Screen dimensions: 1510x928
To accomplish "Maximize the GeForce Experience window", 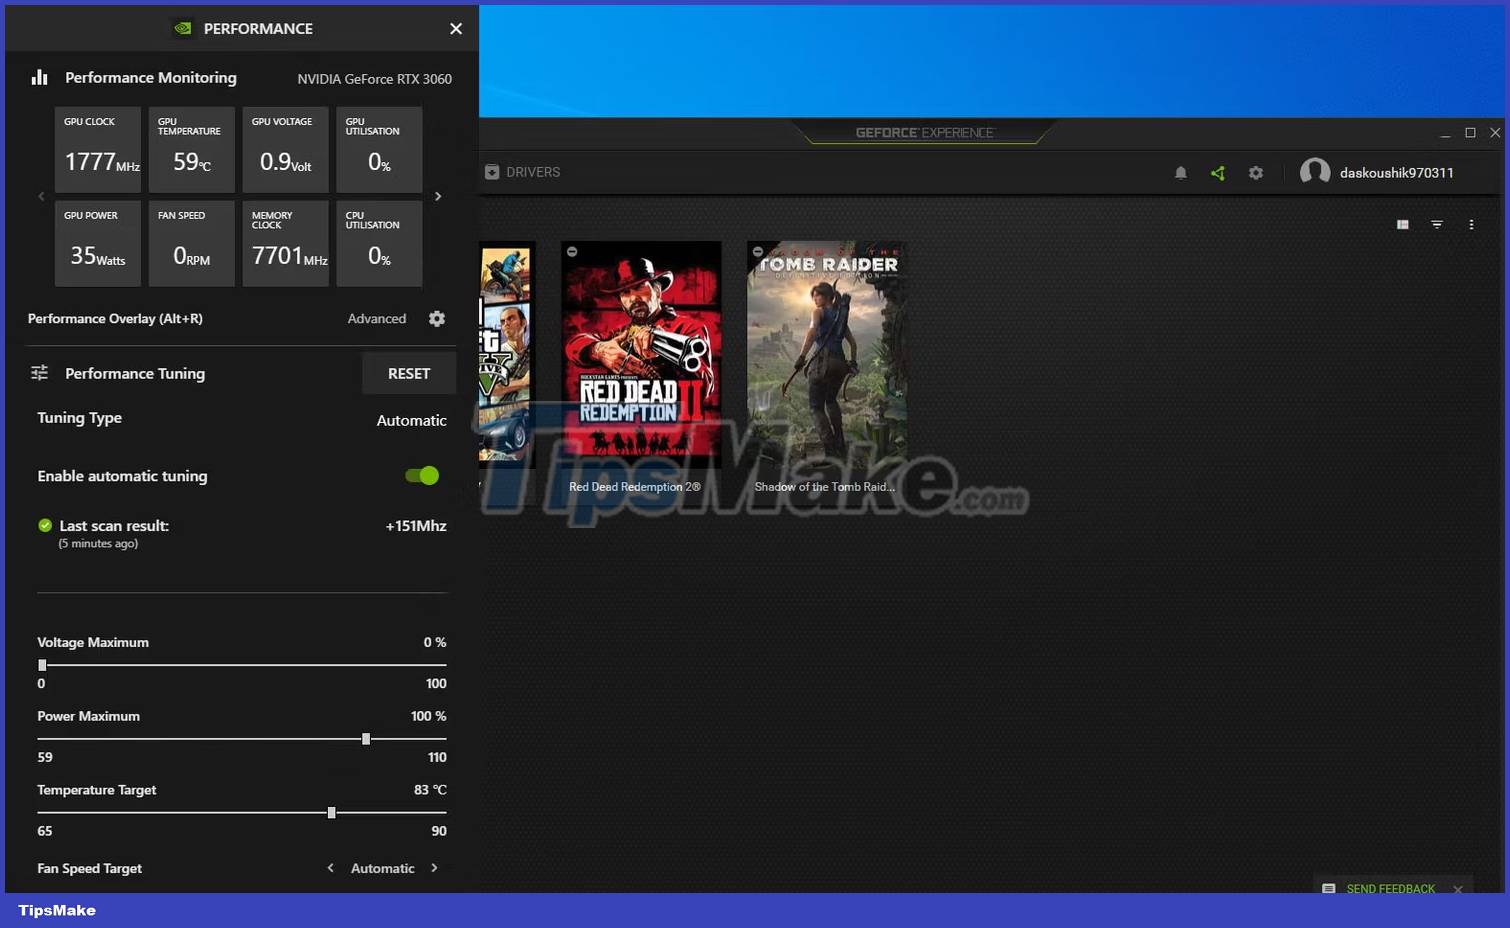I will [1470, 133].
